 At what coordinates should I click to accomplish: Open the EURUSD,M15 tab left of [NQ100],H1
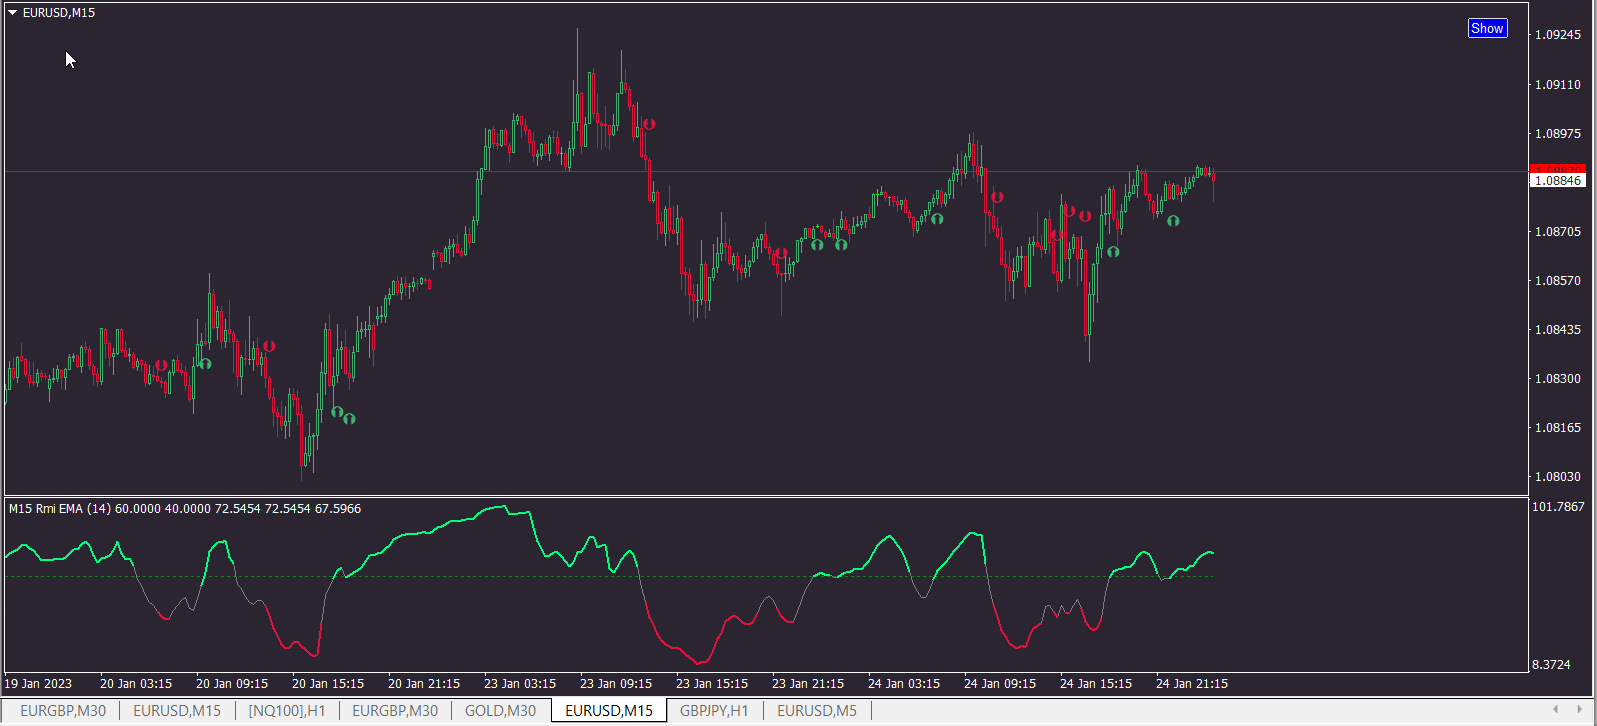pyautogui.click(x=177, y=711)
